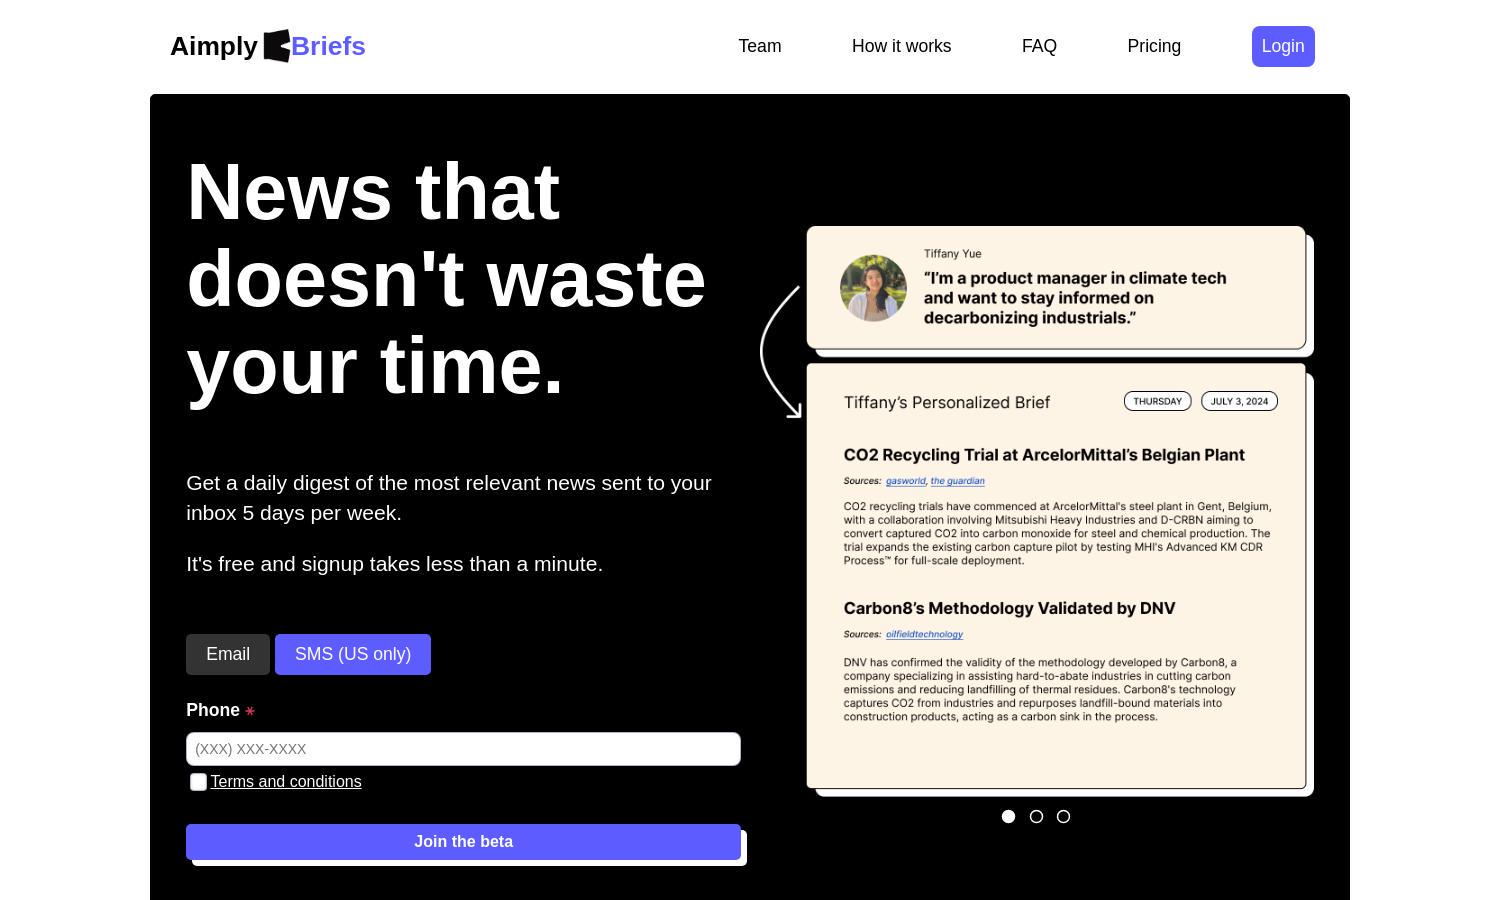This screenshot has height=900, width=1500.
Task: Select the Email signup tab
Action: pyautogui.click(x=228, y=654)
